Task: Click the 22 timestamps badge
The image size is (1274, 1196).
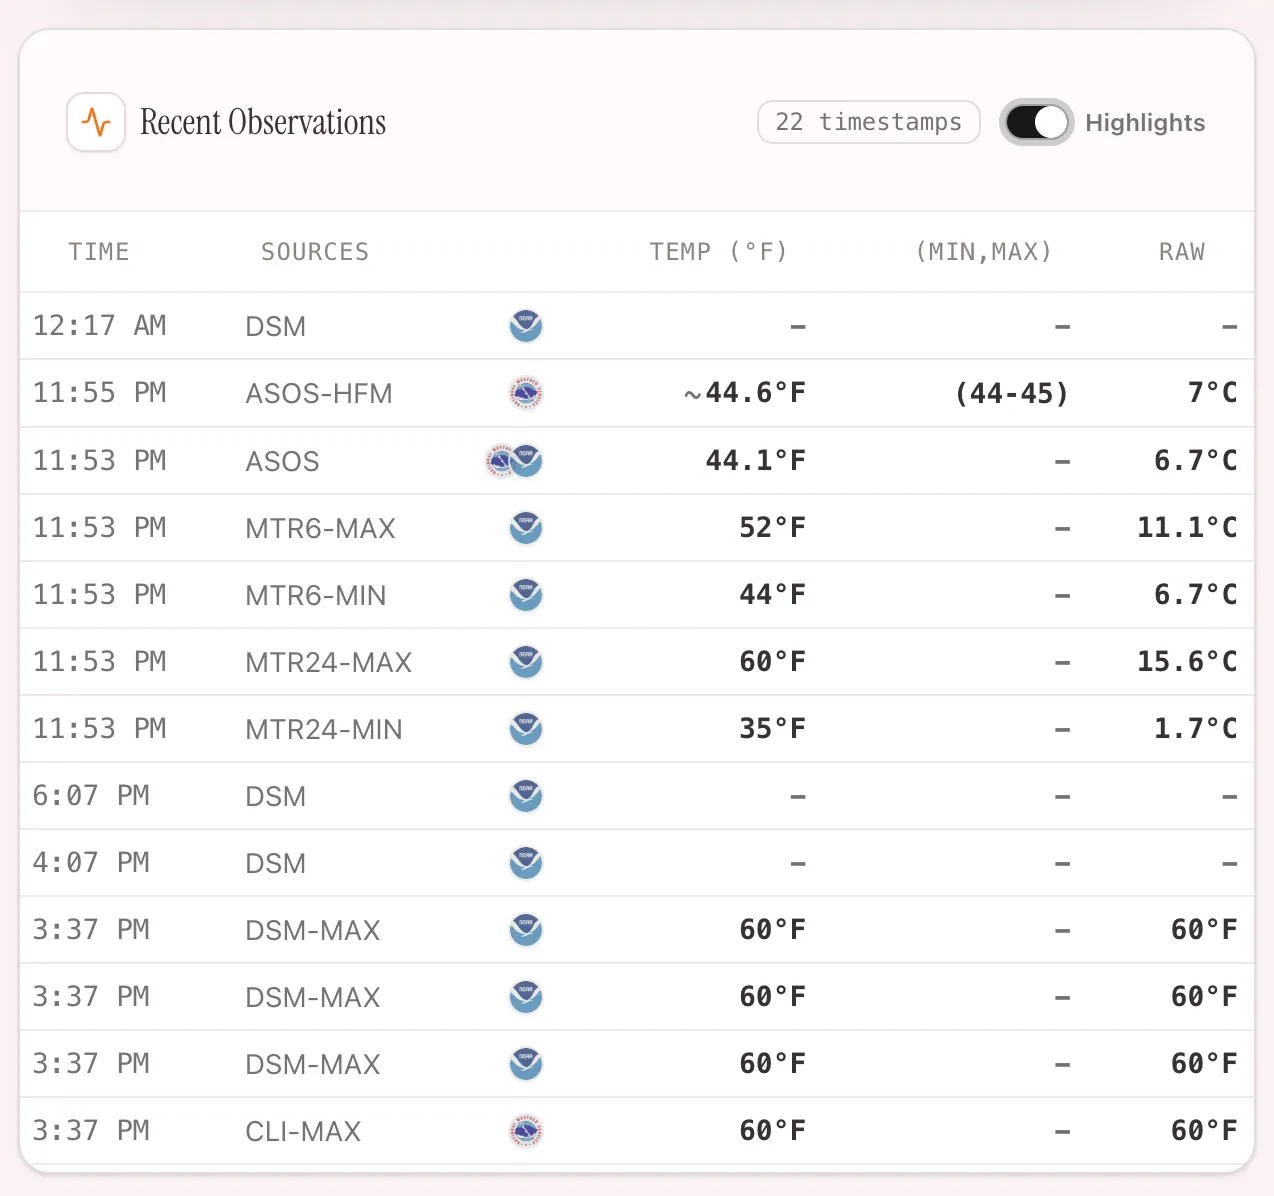Action: (x=868, y=122)
